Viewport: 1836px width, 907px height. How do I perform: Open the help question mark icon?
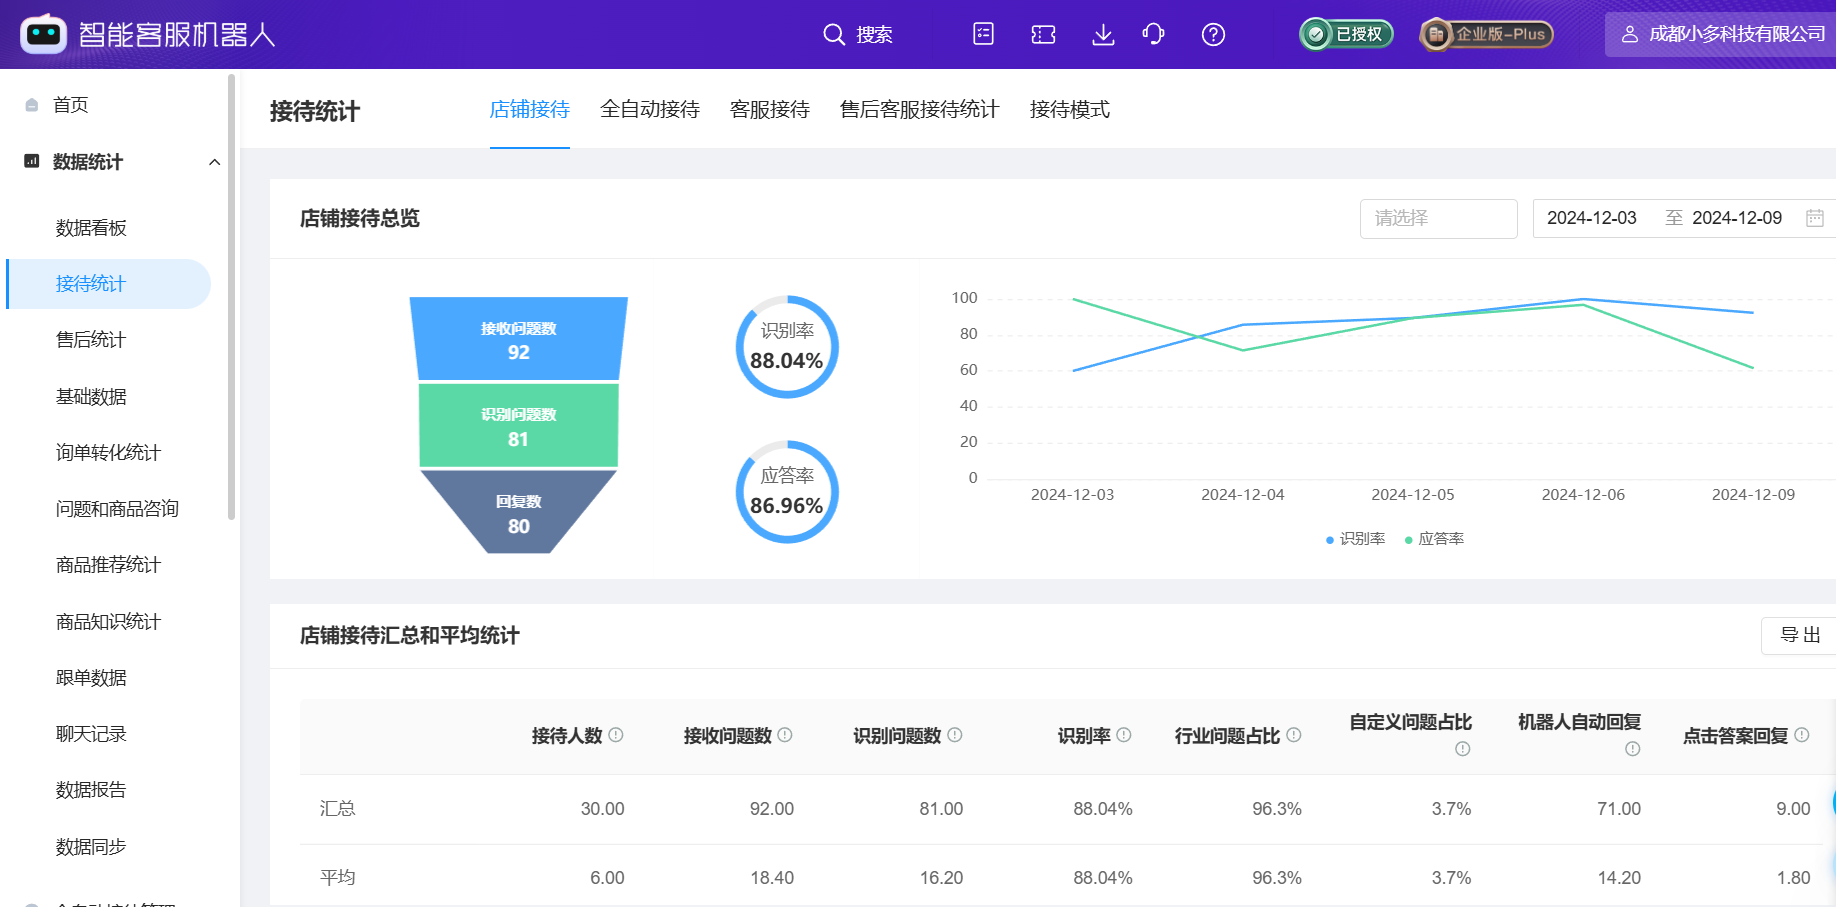tap(1213, 35)
